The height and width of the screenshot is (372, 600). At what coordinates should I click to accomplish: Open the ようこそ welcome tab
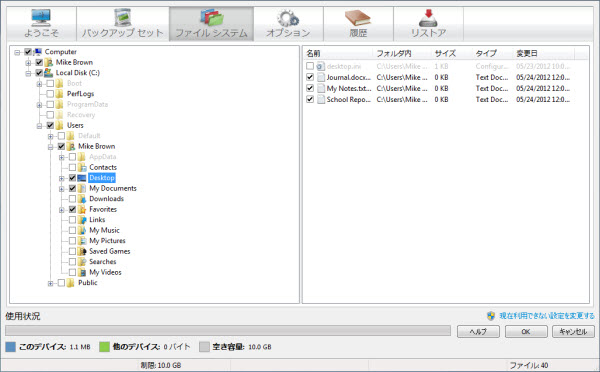coord(41,24)
